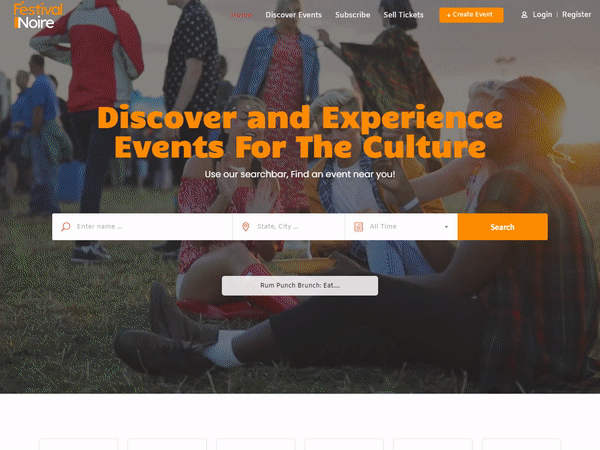Open the Login link

point(542,15)
